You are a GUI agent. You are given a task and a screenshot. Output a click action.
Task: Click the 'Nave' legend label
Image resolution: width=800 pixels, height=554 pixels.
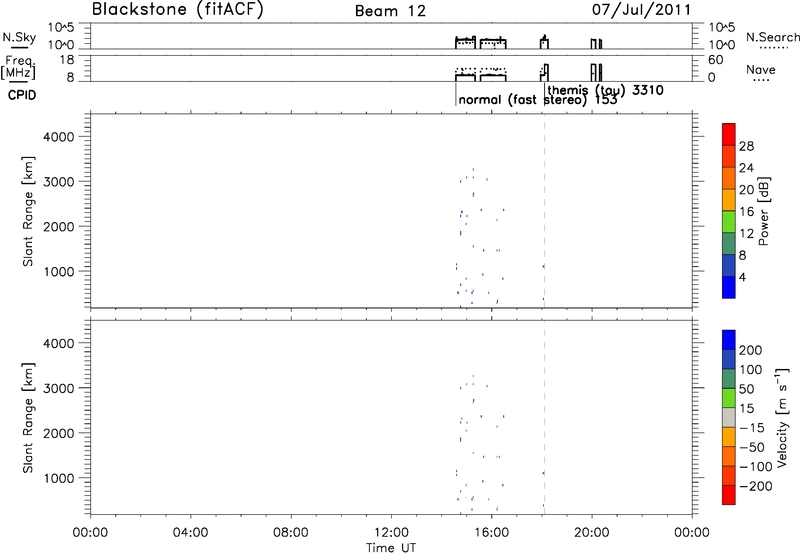(760, 70)
